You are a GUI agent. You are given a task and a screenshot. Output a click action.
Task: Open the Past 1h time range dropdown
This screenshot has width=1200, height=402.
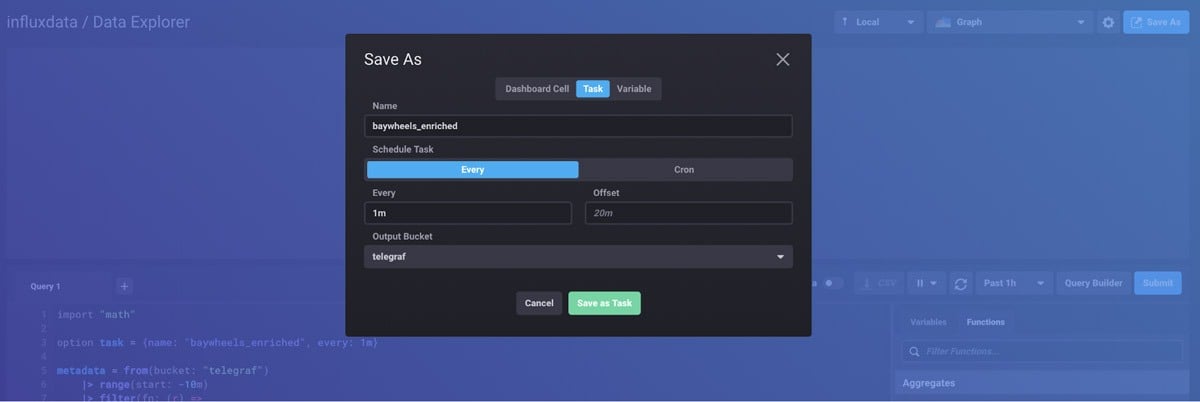click(x=1014, y=284)
